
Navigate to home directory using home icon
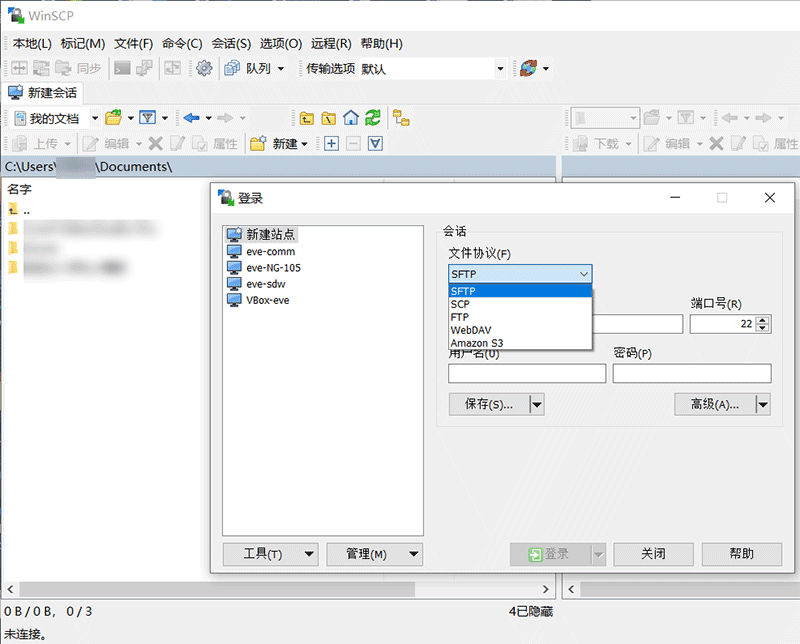click(350, 117)
